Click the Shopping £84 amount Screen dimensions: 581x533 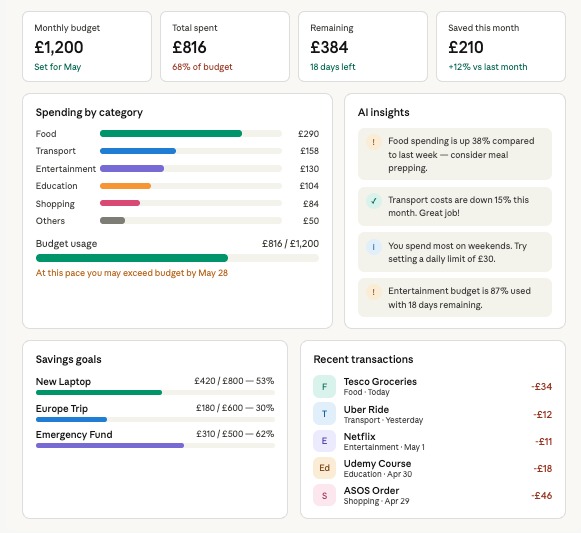[x=311, y=203]
